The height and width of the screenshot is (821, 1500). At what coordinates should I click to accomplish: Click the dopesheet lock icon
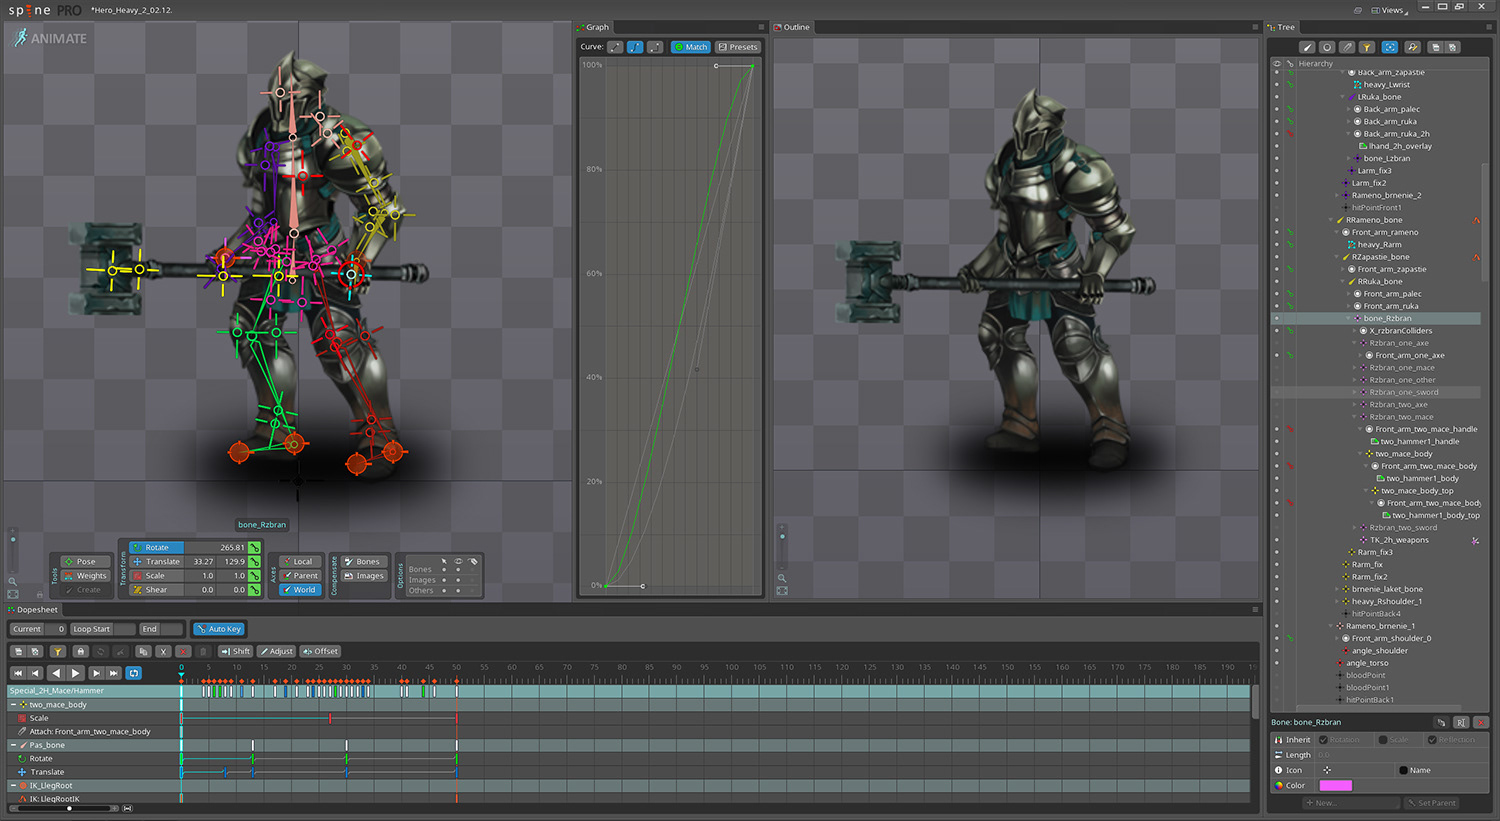[x=80, y=651]
